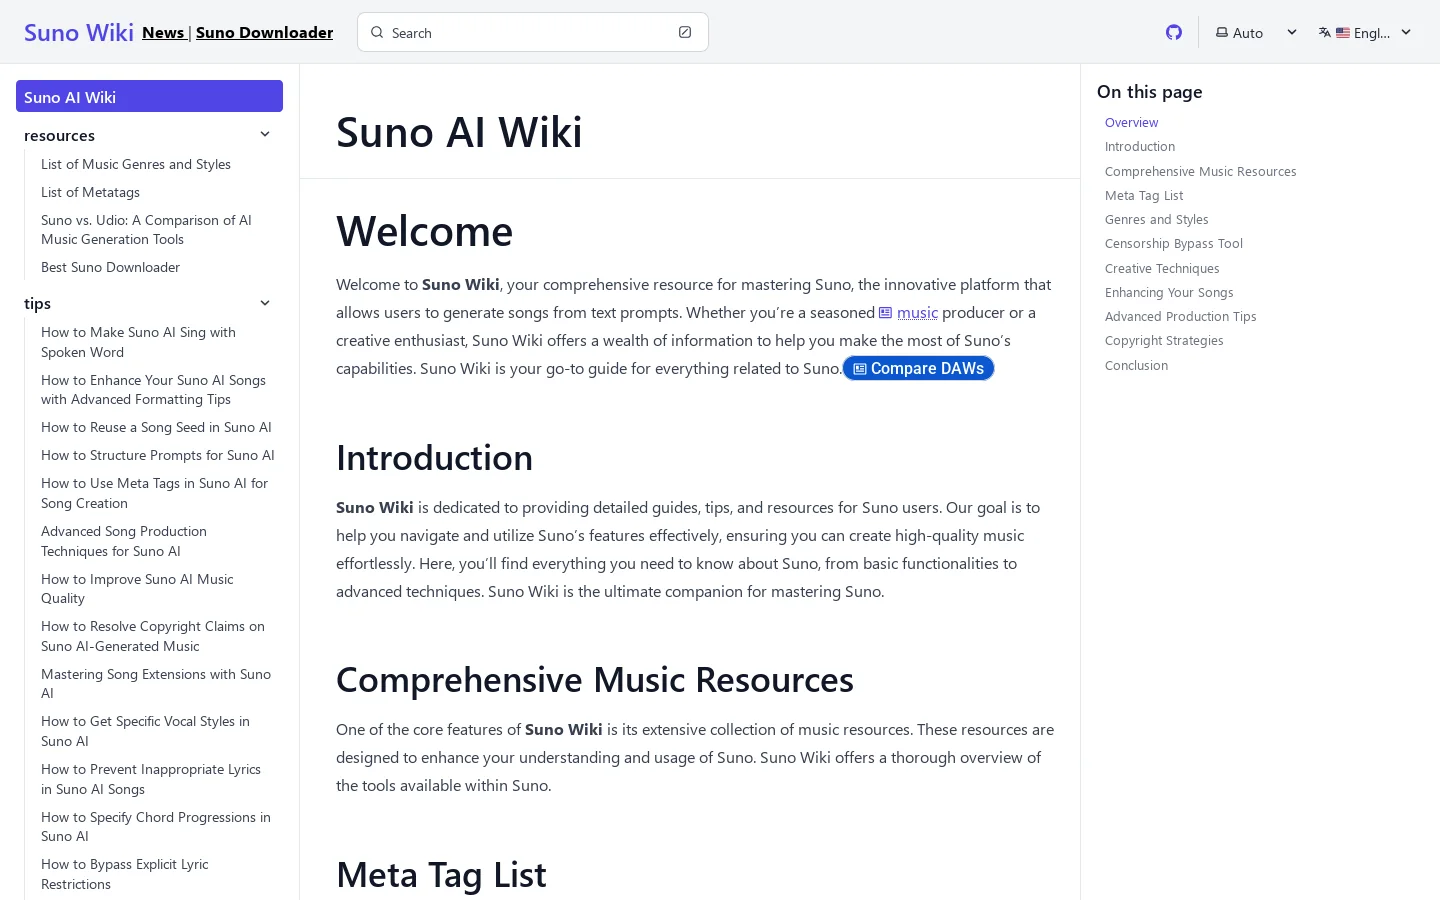Open How to Resolve Copyright Claims page

pyautogui.click(x=153, y=636)
